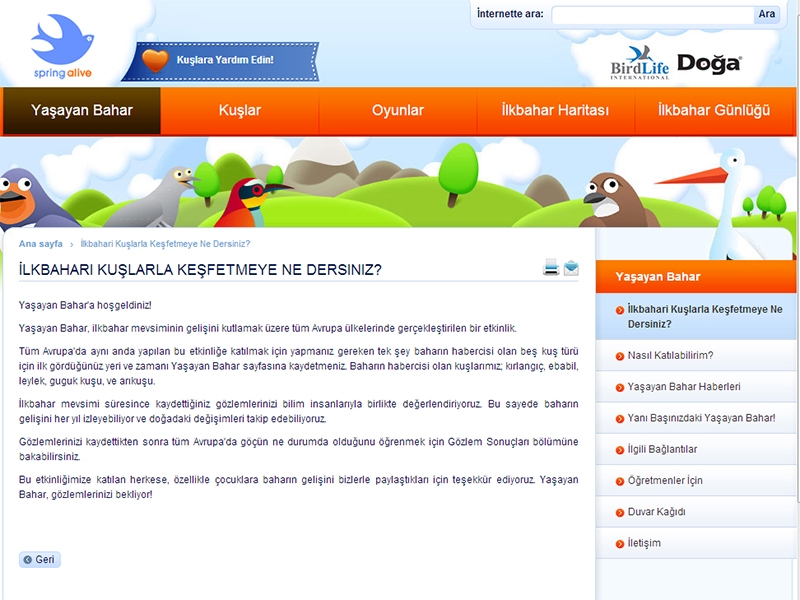Image resolution: width=800 pixels, height=600 pixels.
Task: Open İlkbahar Haritası navigation item
Action: click(x=555, y=111)
